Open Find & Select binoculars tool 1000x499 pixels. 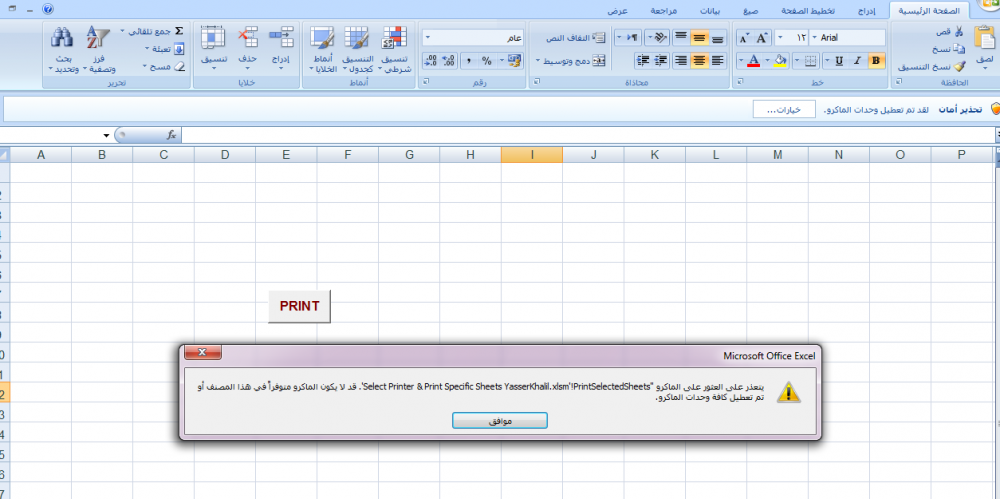tap(62, 39)
